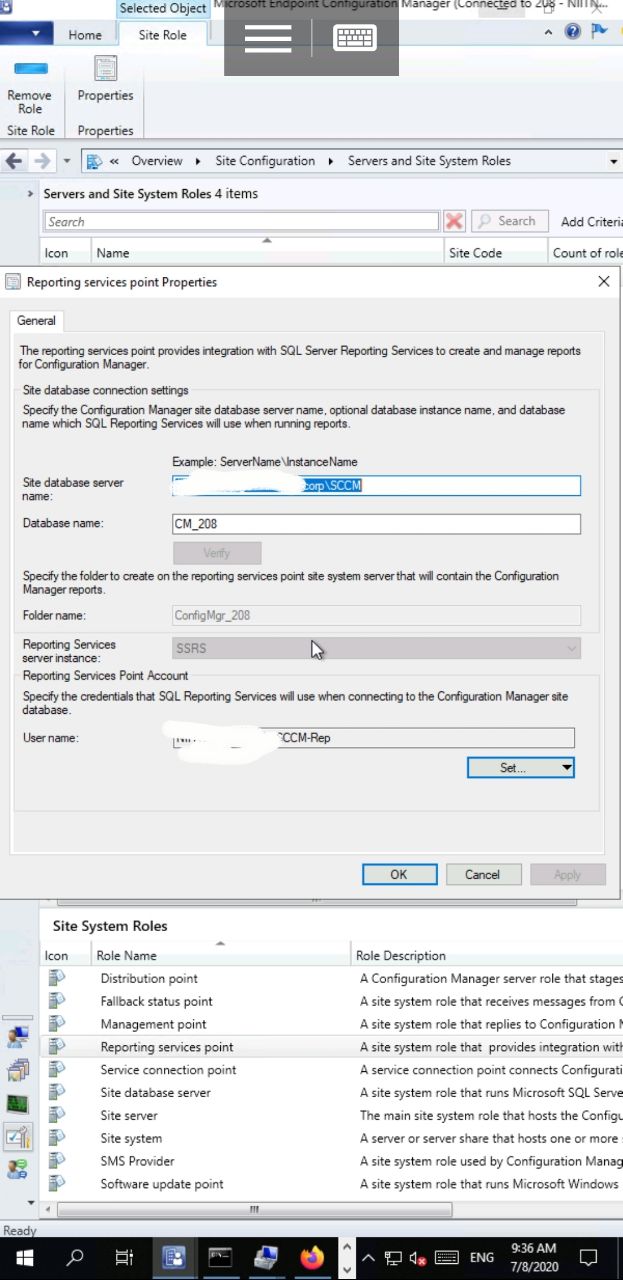Open Community workspace icon
This screenshot has width=623, height=1280.
click(x=18, y=1169)
